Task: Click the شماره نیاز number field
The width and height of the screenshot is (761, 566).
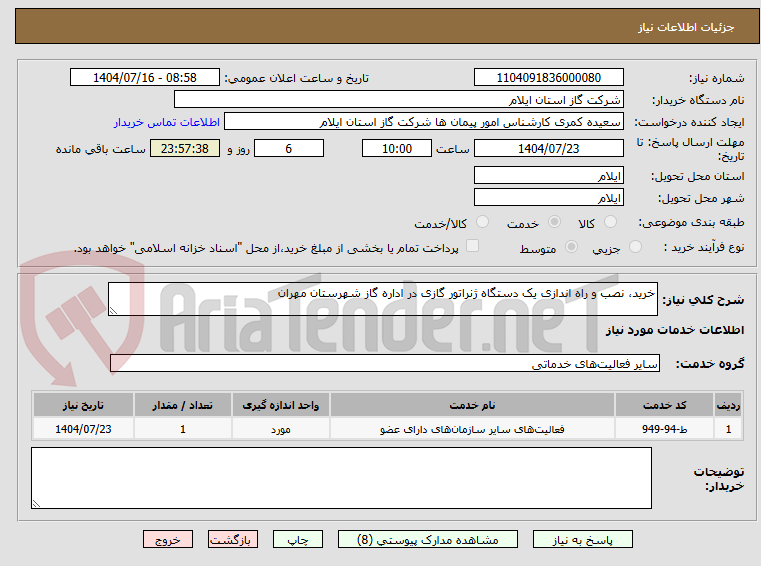Action: point(548,78)
